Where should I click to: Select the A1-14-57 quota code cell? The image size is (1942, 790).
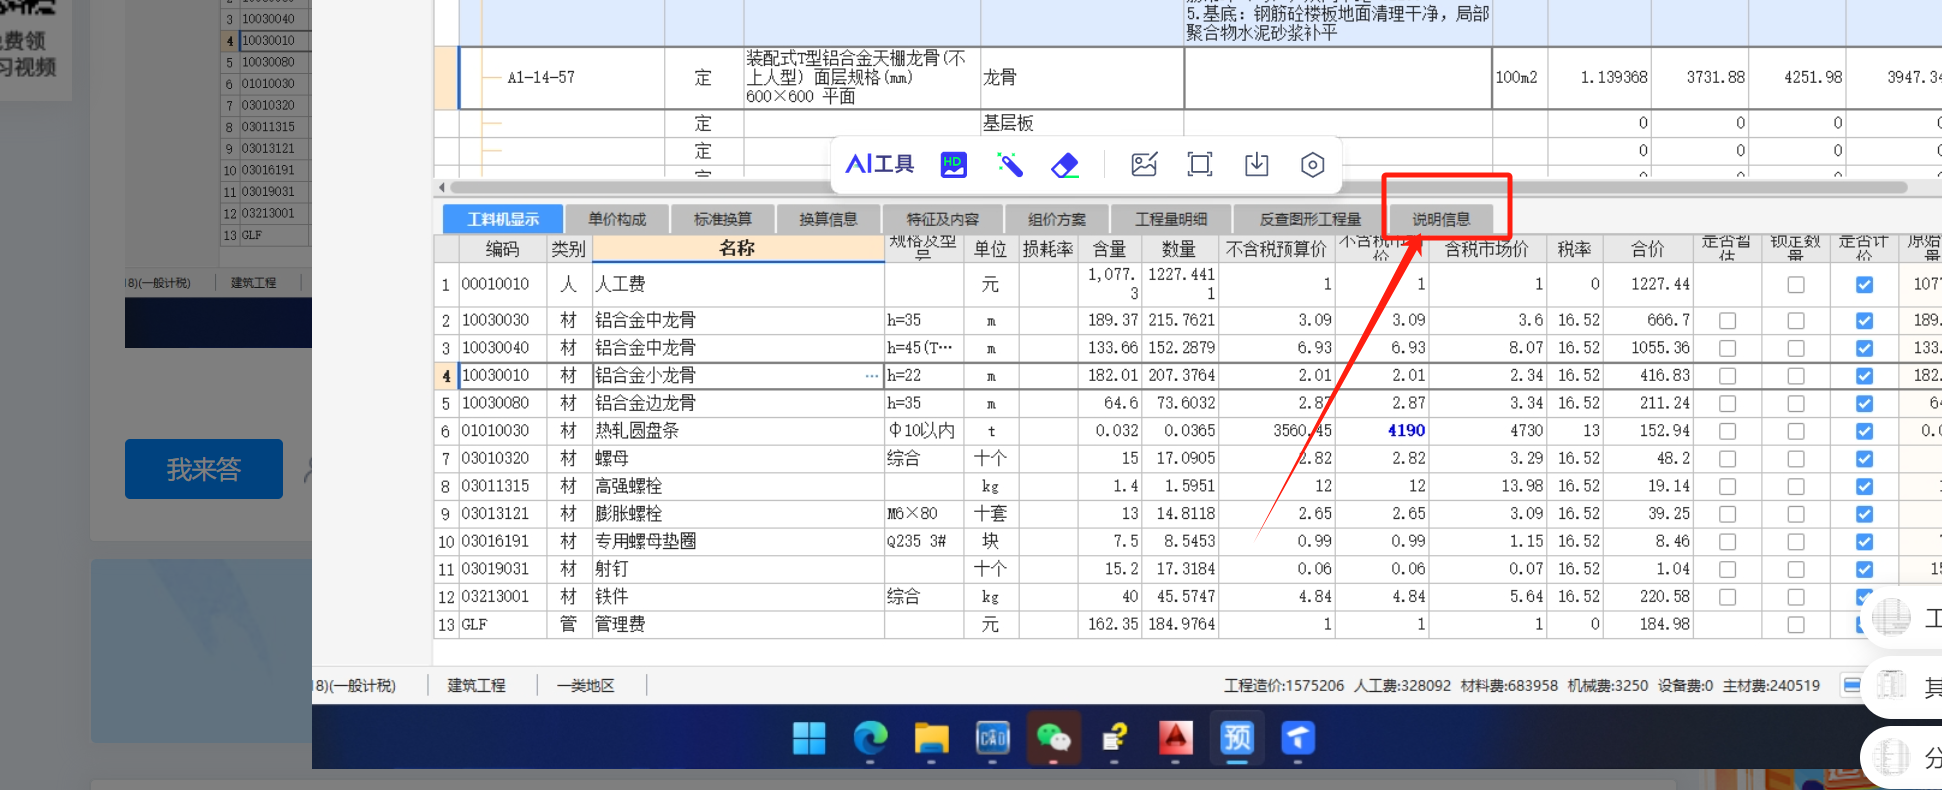pos(562,78)
